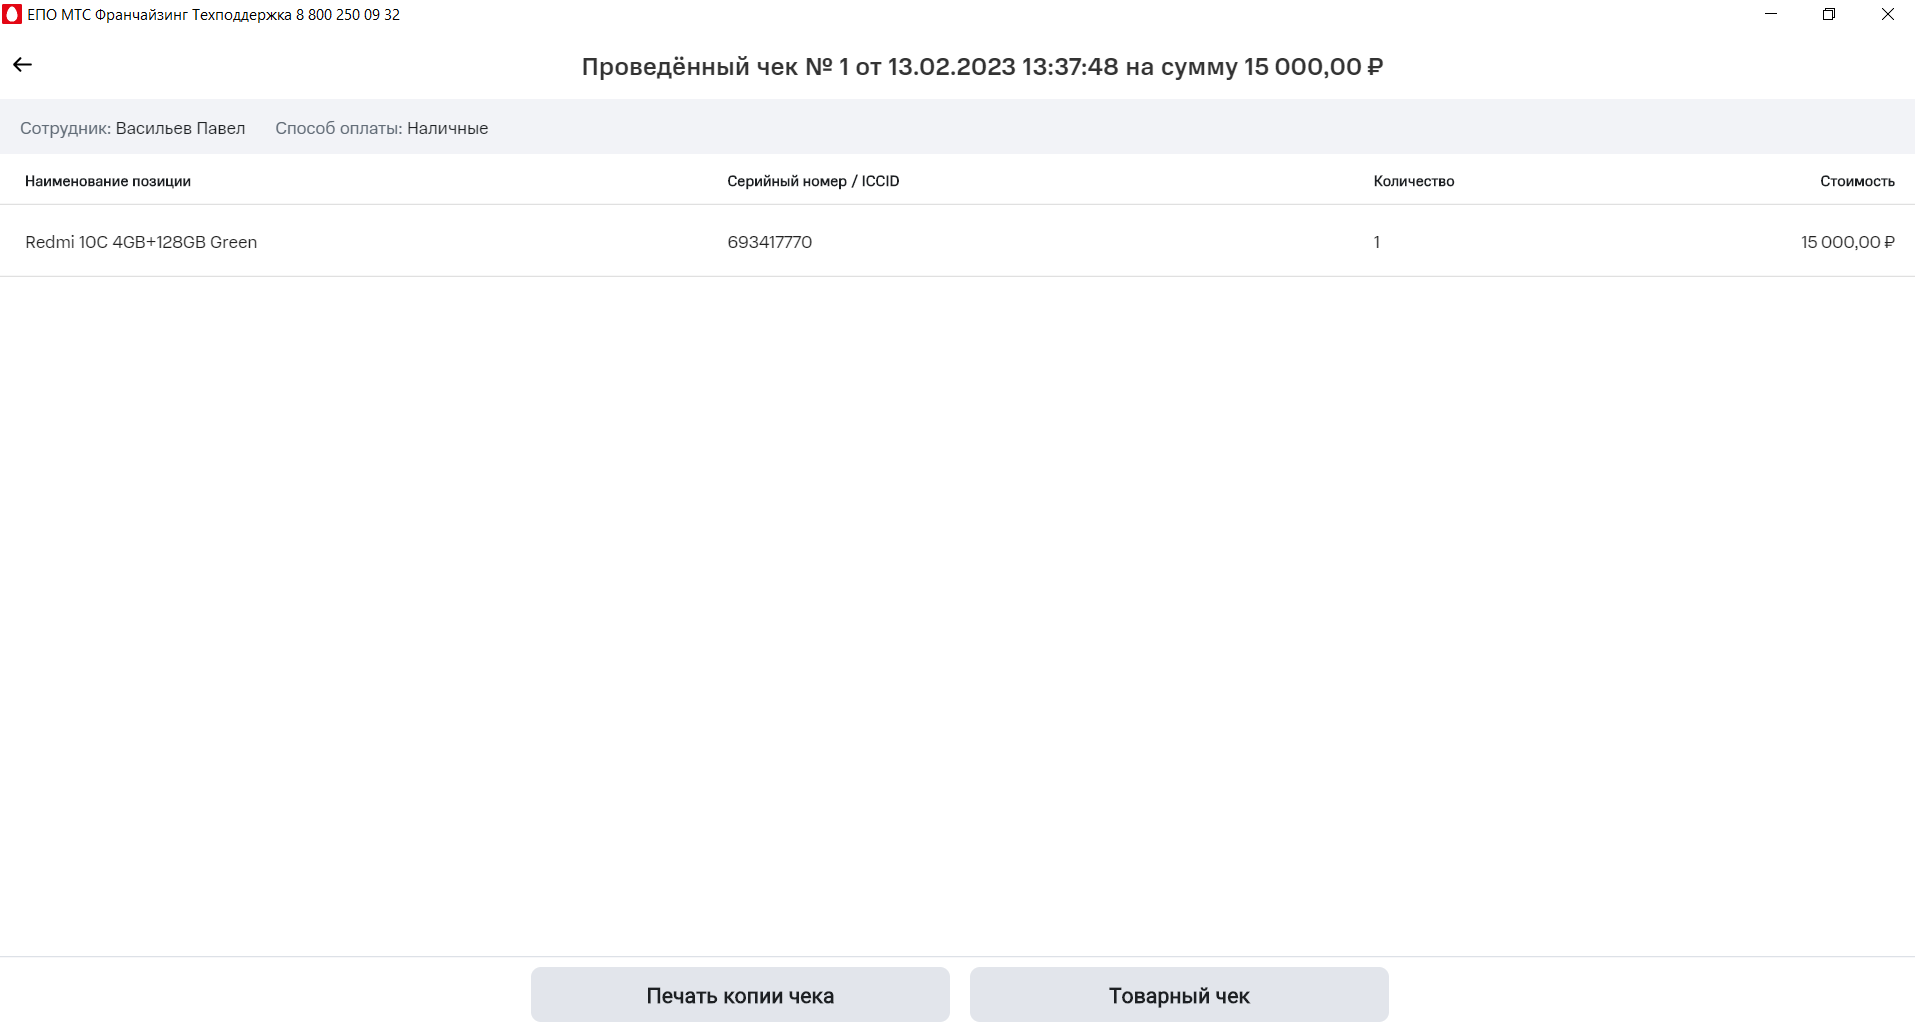Click the Количество column header
The width and height of the screenshot is (1915, 1028).
[x=1414, y=181]
